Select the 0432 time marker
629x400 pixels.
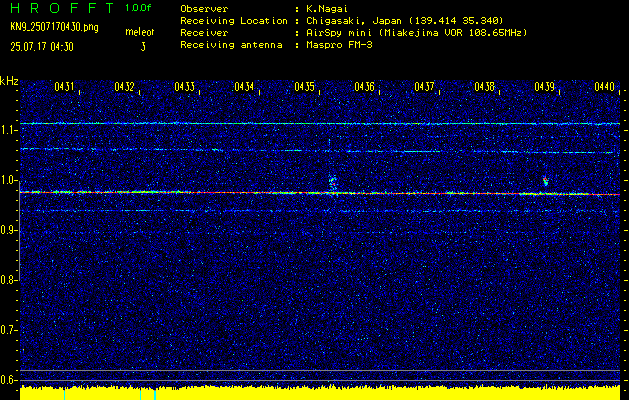pos(124,86)
